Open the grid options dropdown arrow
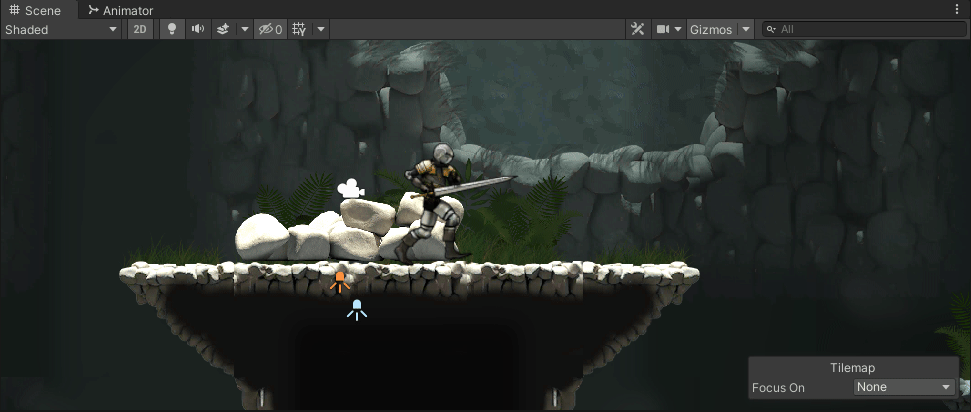 (321, 29)
